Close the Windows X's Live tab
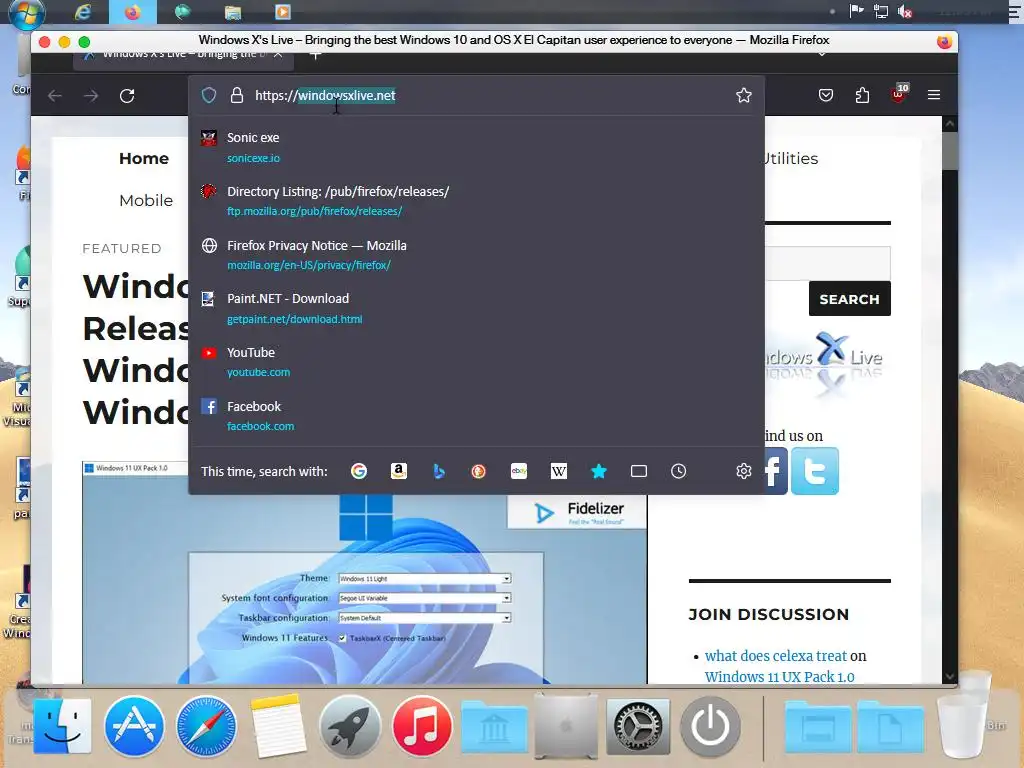The width and height of the screenshot is (1024, 768). point(278,55)
